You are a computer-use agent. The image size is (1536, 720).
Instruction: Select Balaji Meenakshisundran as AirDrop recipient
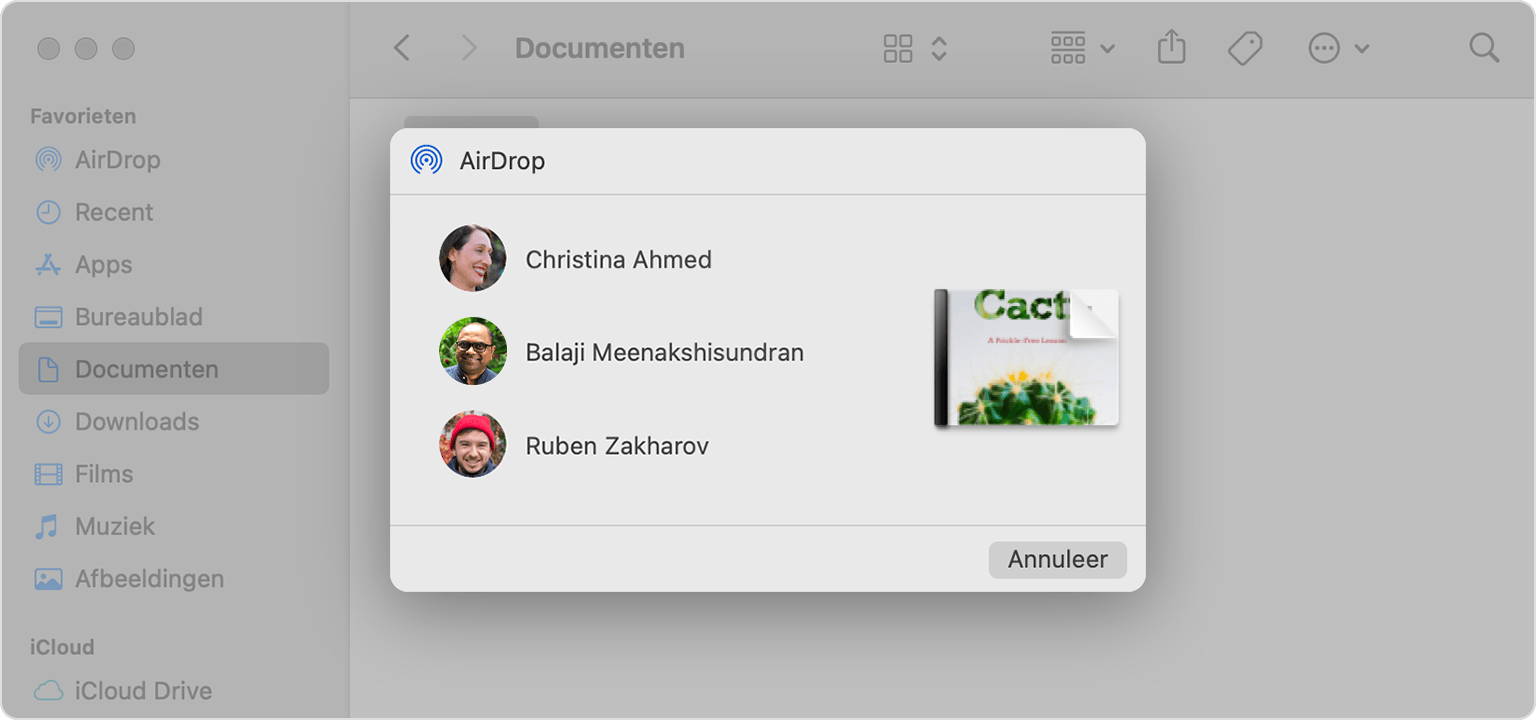[664, 351]
